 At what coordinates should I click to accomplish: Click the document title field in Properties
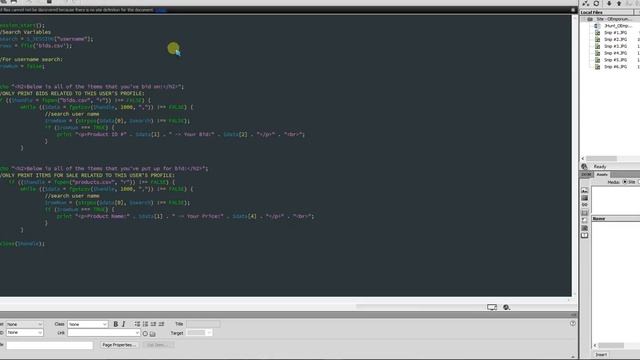[x=49, y=345]
